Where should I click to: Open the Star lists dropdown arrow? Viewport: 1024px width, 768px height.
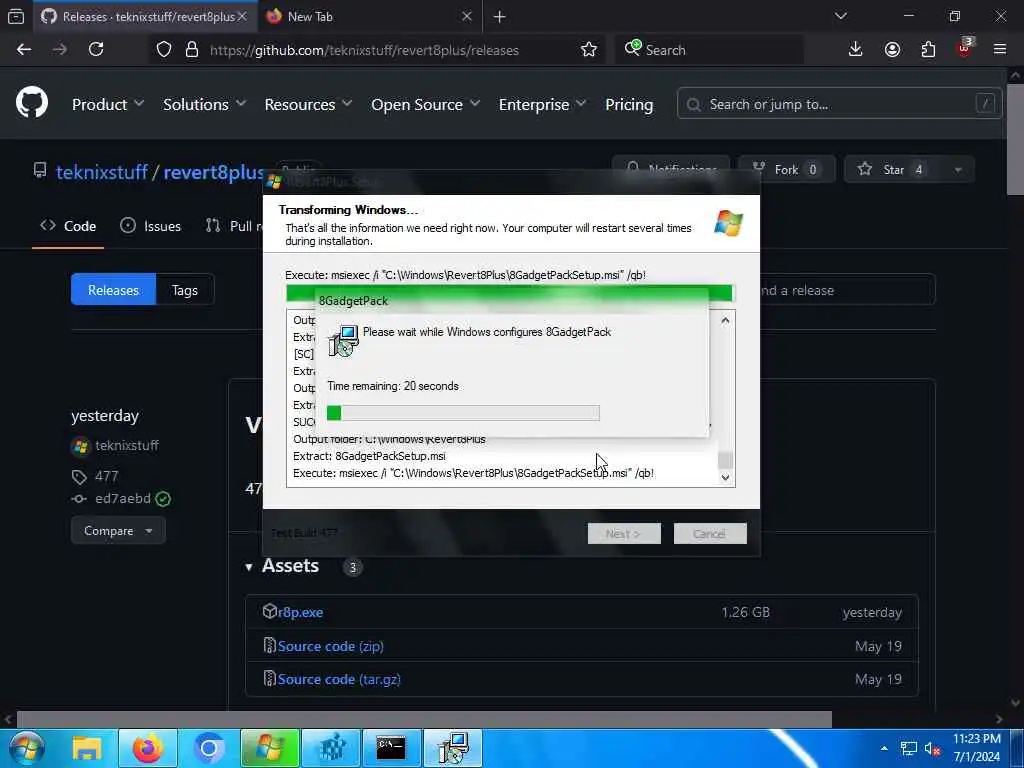click(958, 169)
